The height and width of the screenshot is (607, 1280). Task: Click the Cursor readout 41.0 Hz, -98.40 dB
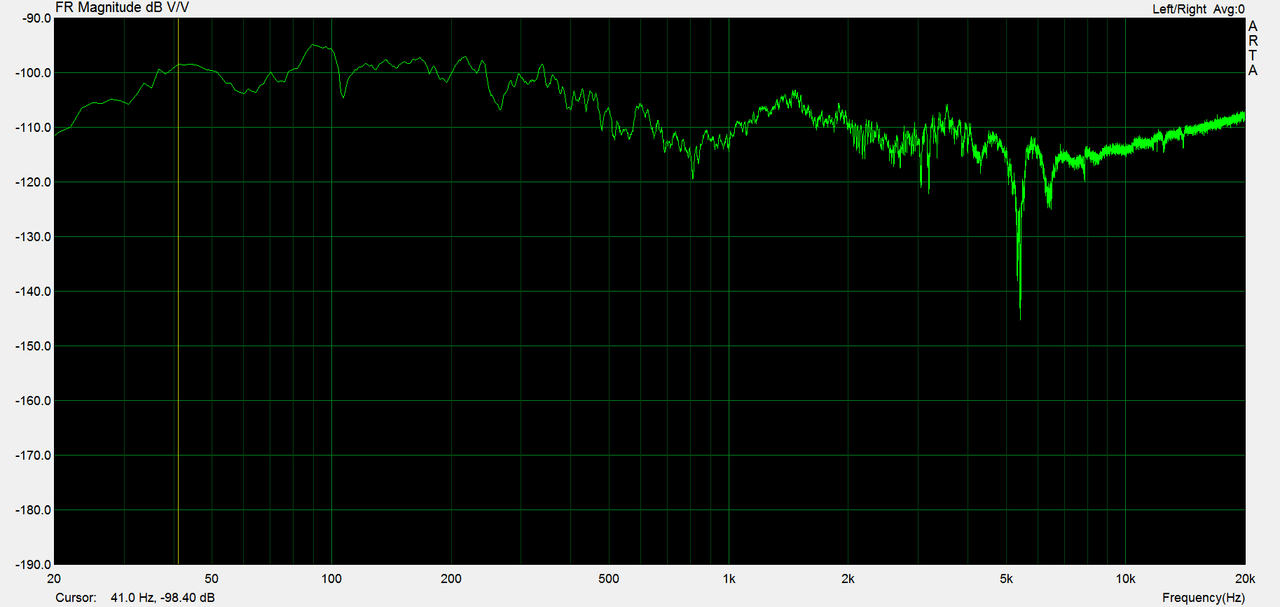point(162,597)
